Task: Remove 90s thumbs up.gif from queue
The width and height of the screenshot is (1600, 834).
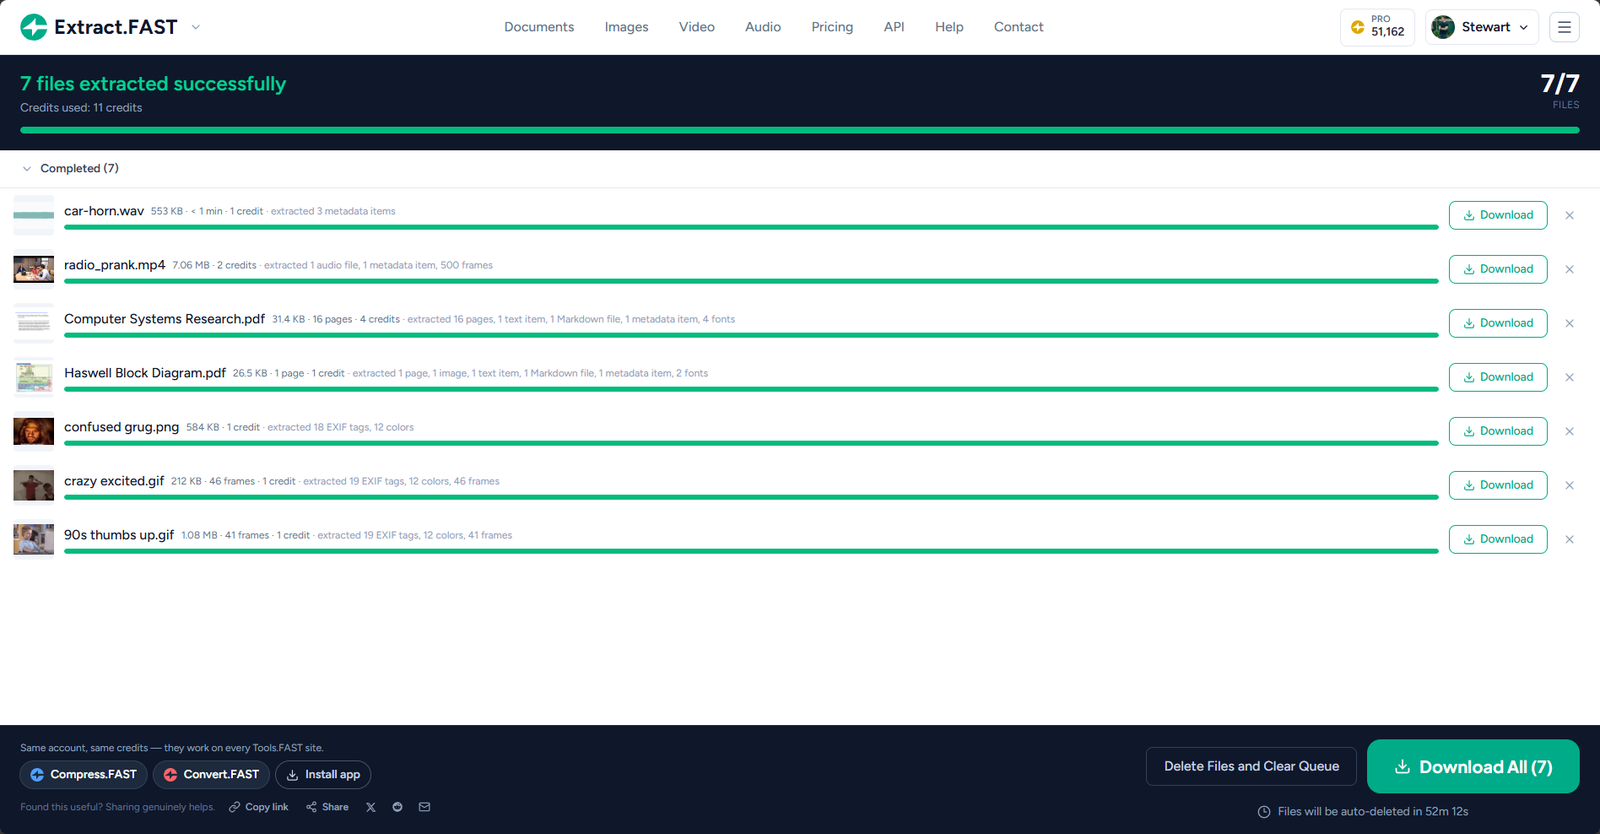Action: click(1569, 539)
